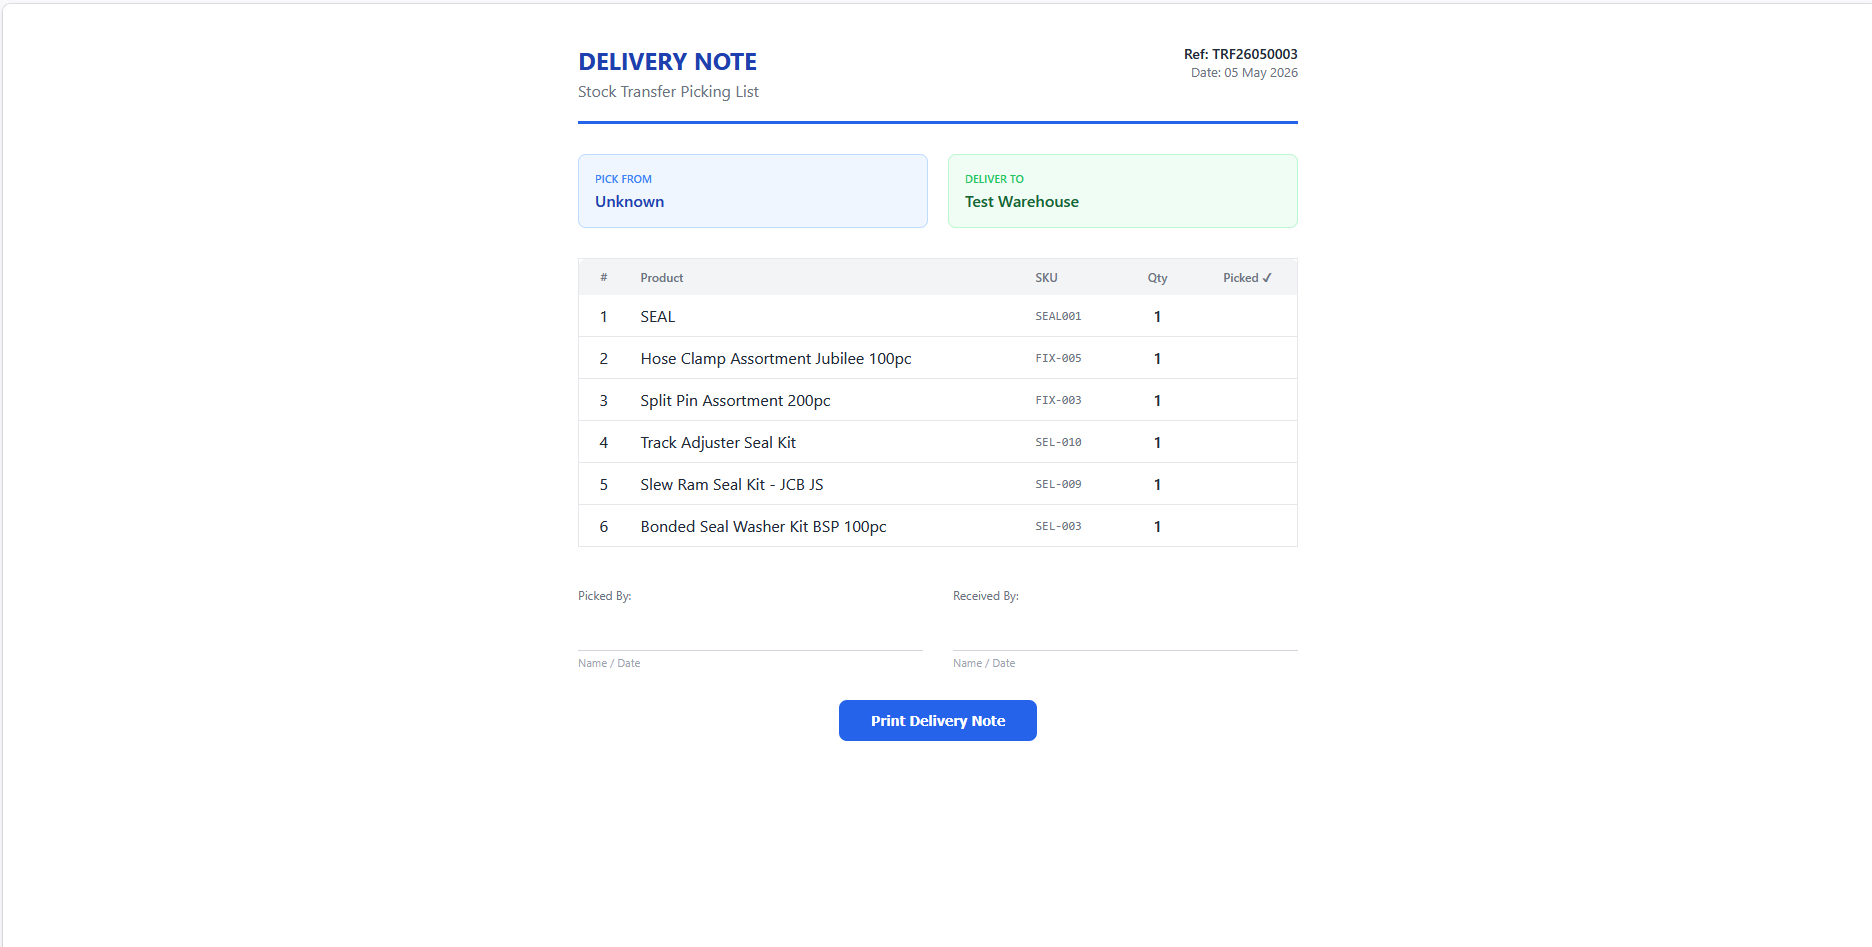This screenshot has height=947, width=1872.
Task: Select the Test Warehouse destination
Action: 1021,202
